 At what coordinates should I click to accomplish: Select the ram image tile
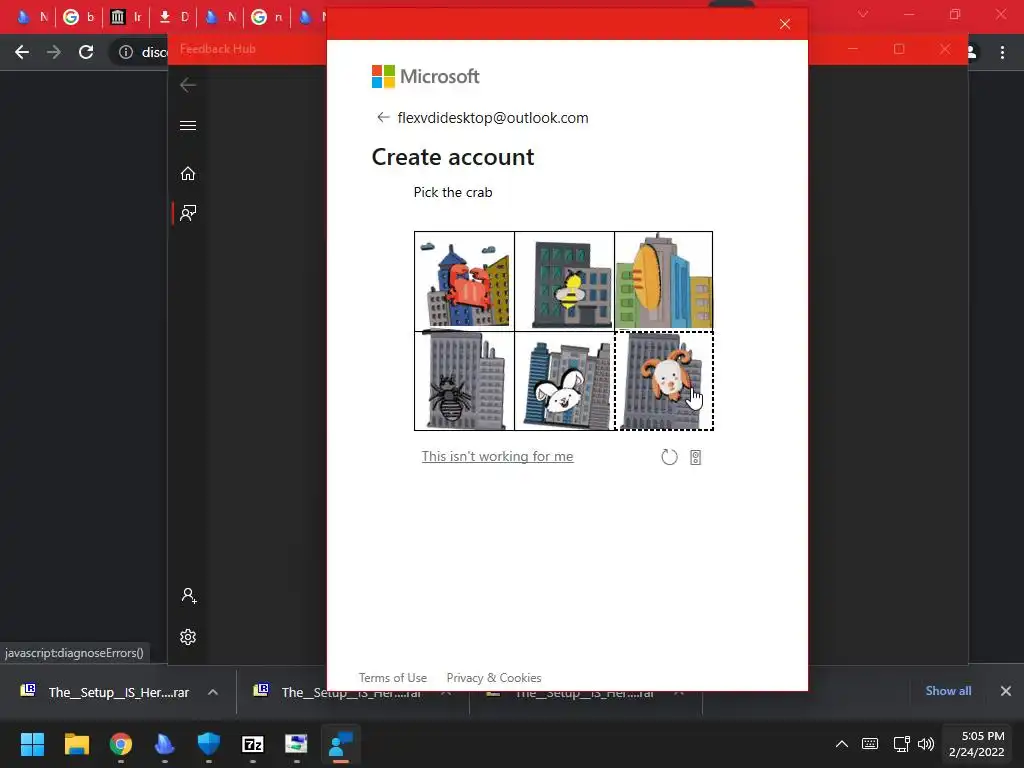pos(664,381)
